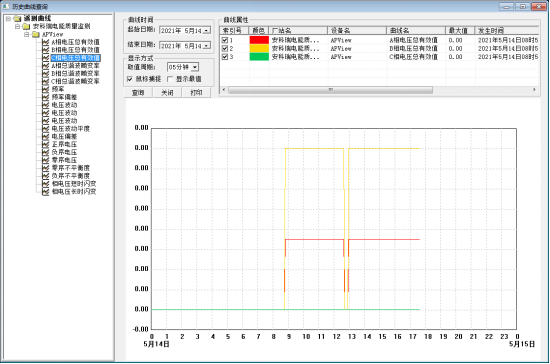Uncheck curve index 1 checkbox

pyautogui.click(x=225, y=40)
